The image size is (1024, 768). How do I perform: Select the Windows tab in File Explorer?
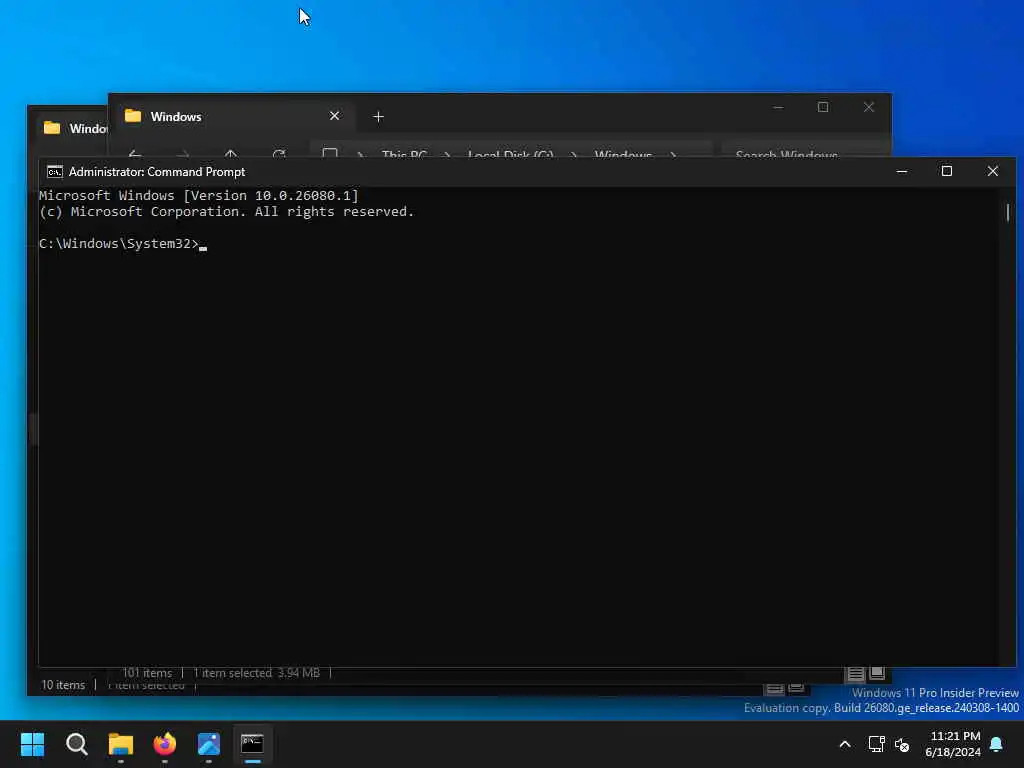coord(231,116)
